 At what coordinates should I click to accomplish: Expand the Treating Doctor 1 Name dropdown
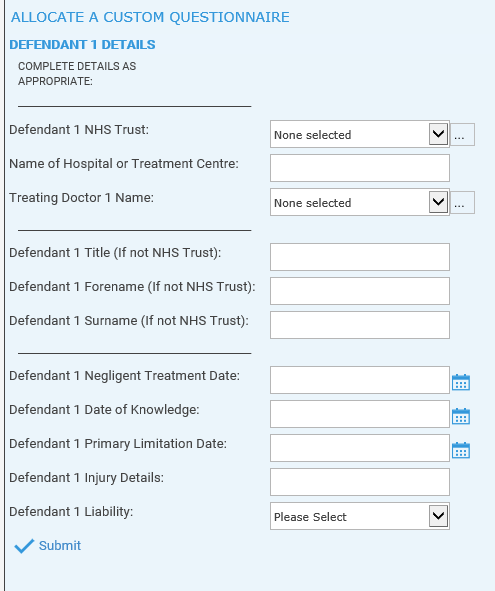(x=360, y=202)
